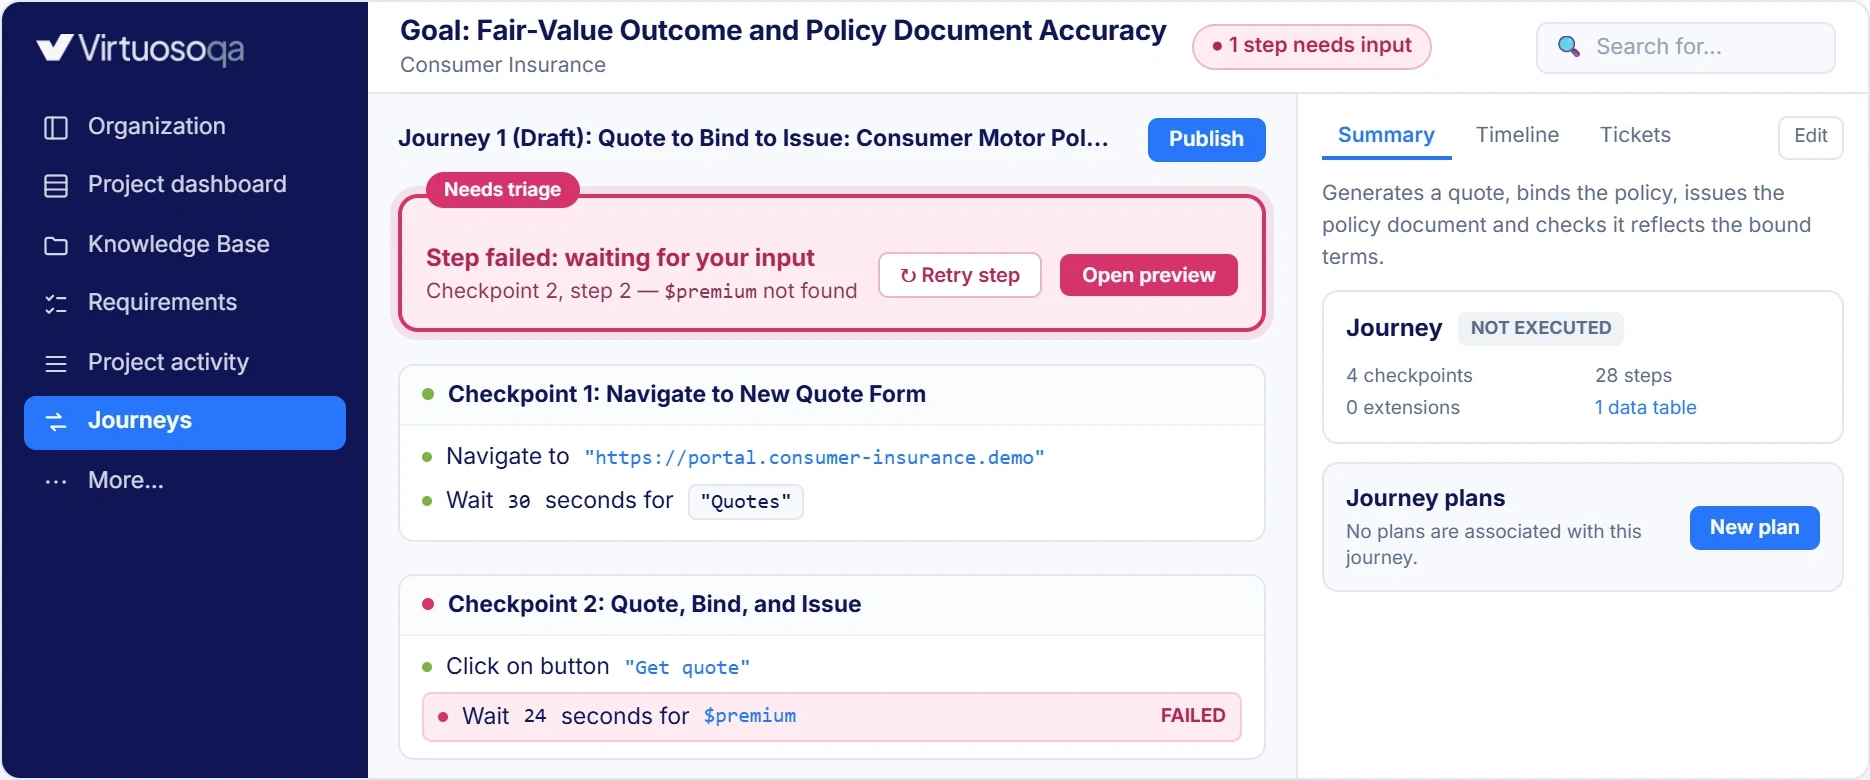Open Organization via its sidebar icon
Screen dimensions: 1870x780
pyautogui.click(x=56, y=127)
